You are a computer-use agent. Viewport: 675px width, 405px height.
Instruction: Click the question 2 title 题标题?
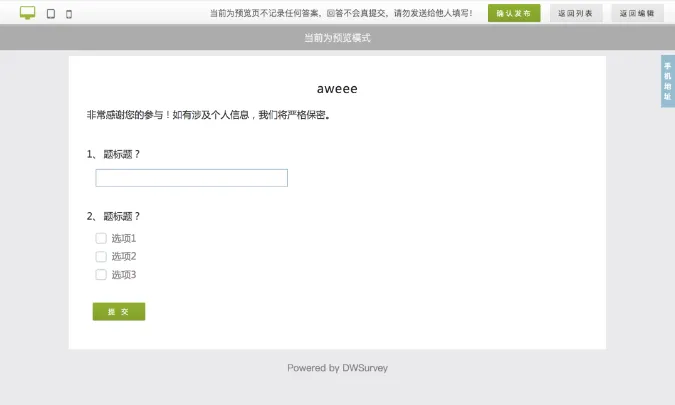coord(122,216)
